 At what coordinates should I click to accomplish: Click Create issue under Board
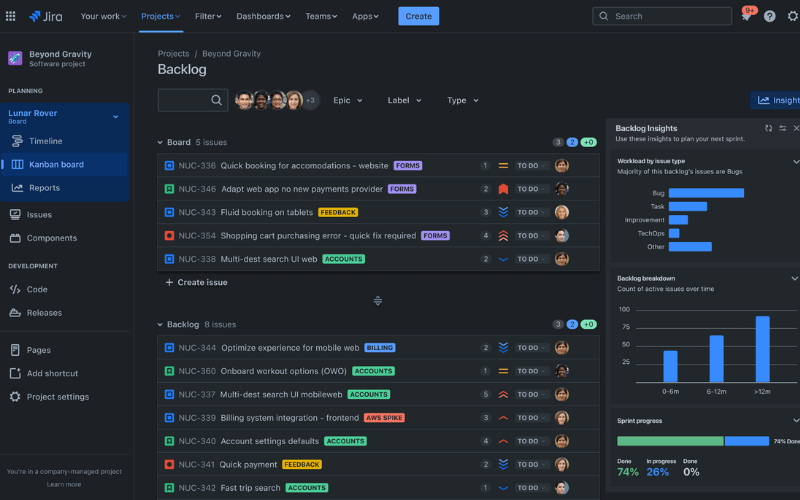pyautogui.click(x=196, y=282)
